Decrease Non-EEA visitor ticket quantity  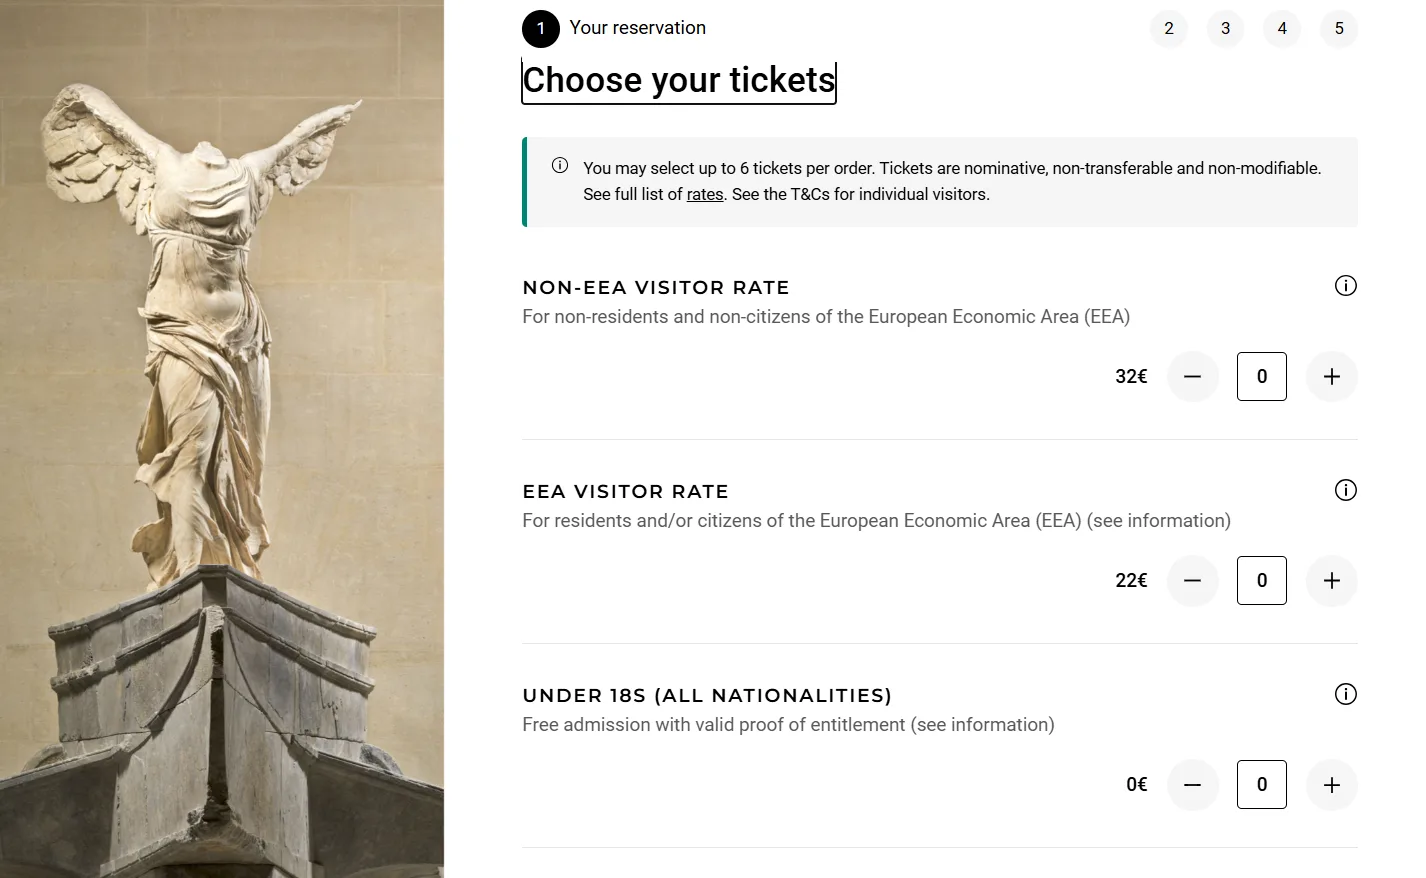point(1192,377)
